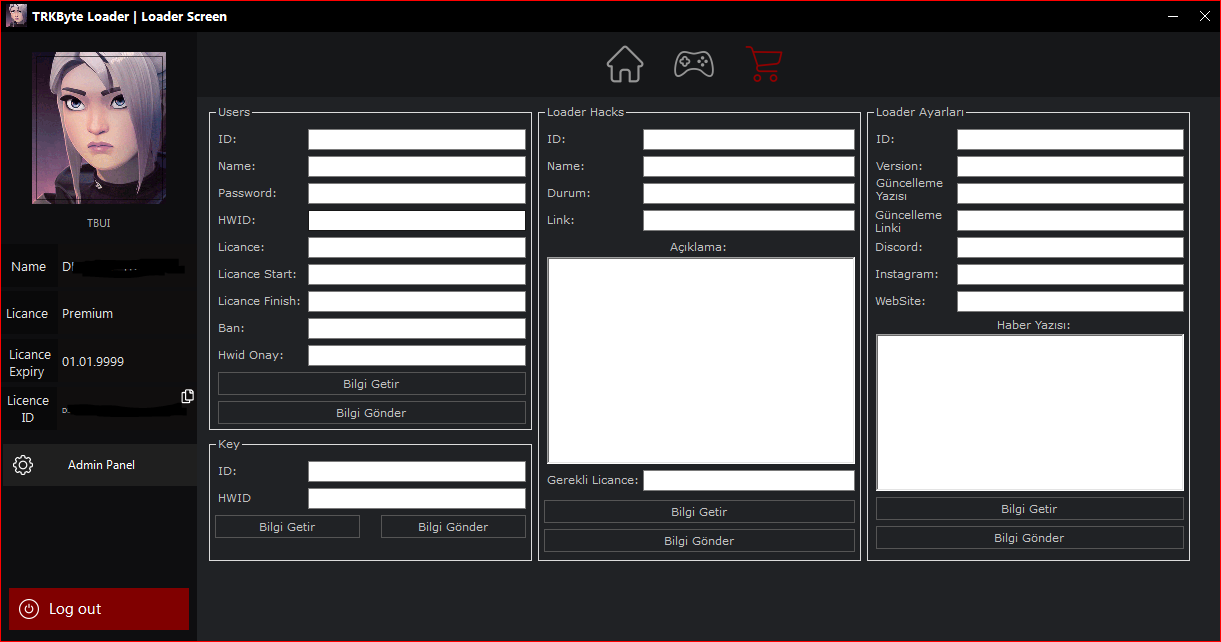Copy Licence ID with the copy icon
Viewport: 1221px width, 642px height.
tap(187, 396)
